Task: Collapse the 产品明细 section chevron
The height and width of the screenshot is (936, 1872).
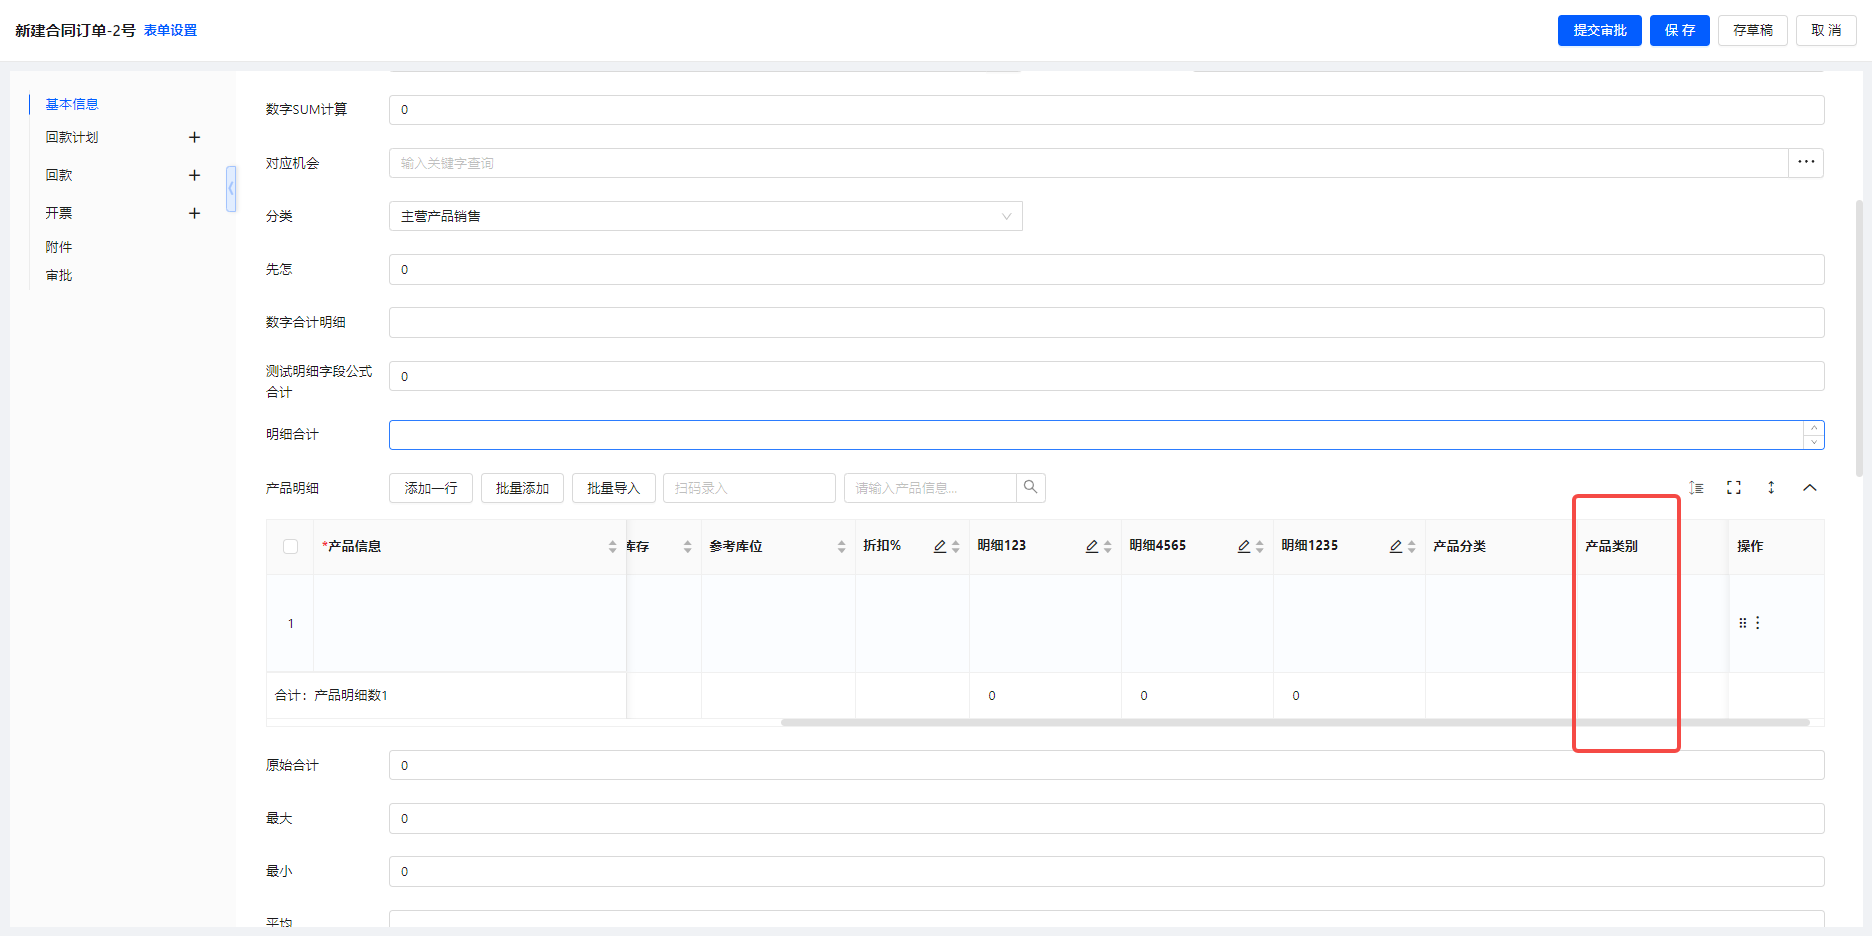Action: tap(1809, 488)
